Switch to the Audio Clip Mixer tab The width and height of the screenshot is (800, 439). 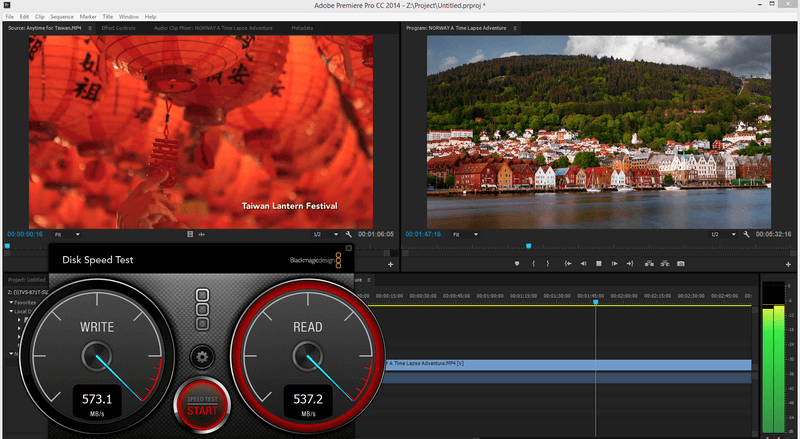tap(213, 28)
